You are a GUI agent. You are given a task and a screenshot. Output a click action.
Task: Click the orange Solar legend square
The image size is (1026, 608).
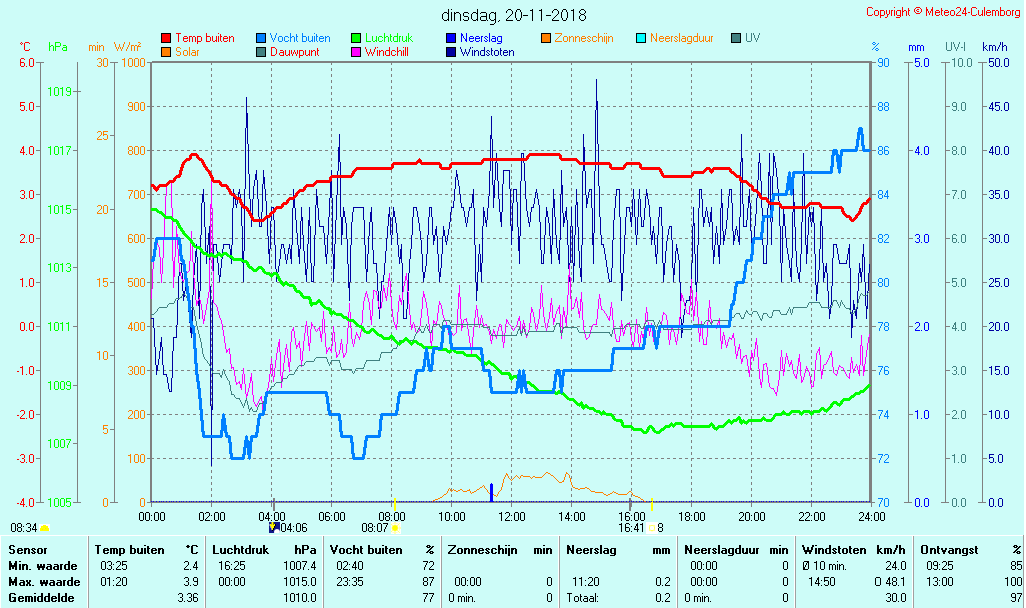point(166,52)
